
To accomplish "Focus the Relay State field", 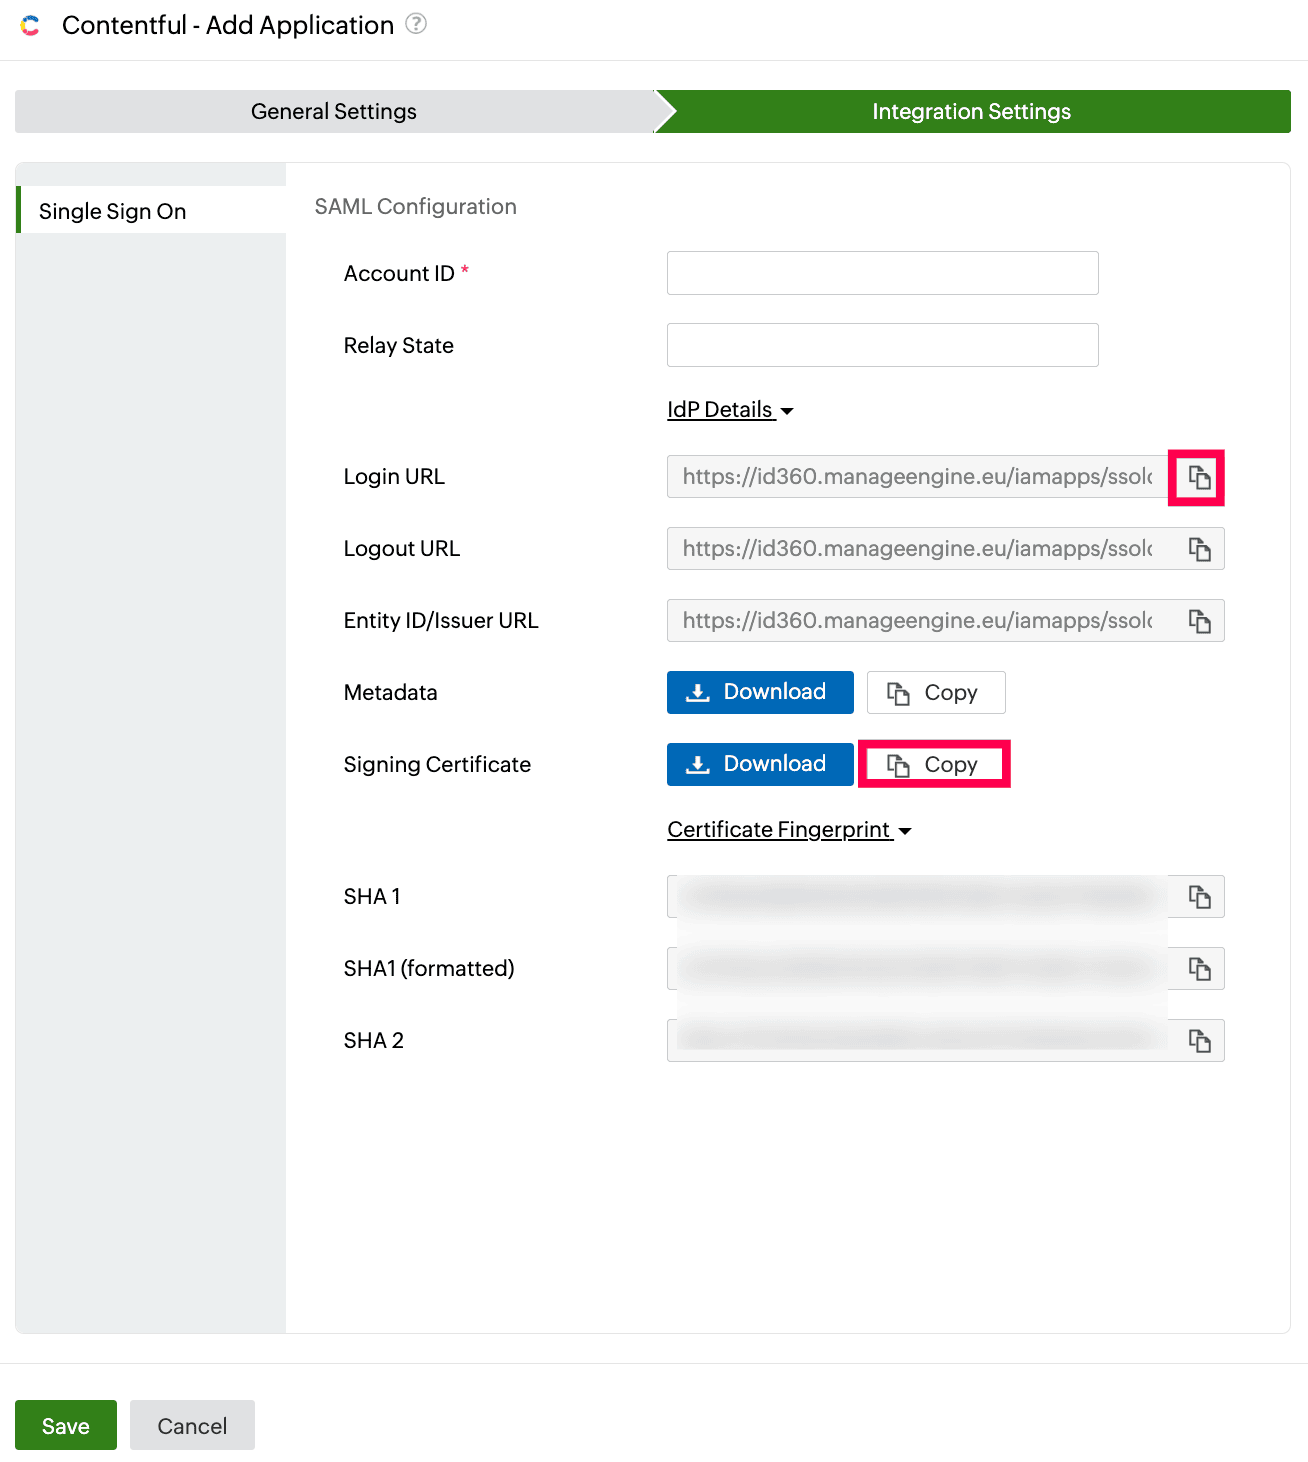I will 883,345.
